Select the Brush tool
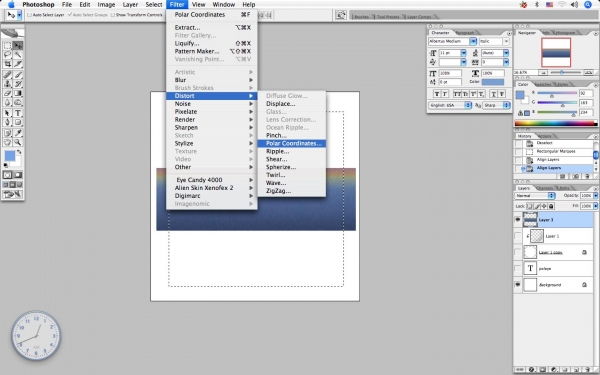 (x=18, y=75)
